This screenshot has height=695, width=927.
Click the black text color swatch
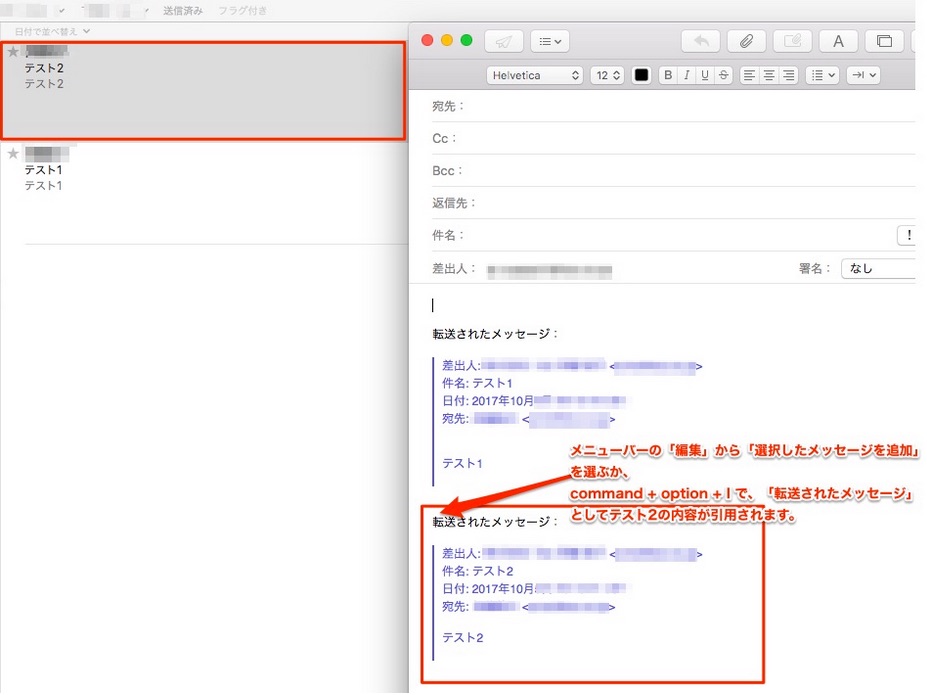[x=641, y=75]
